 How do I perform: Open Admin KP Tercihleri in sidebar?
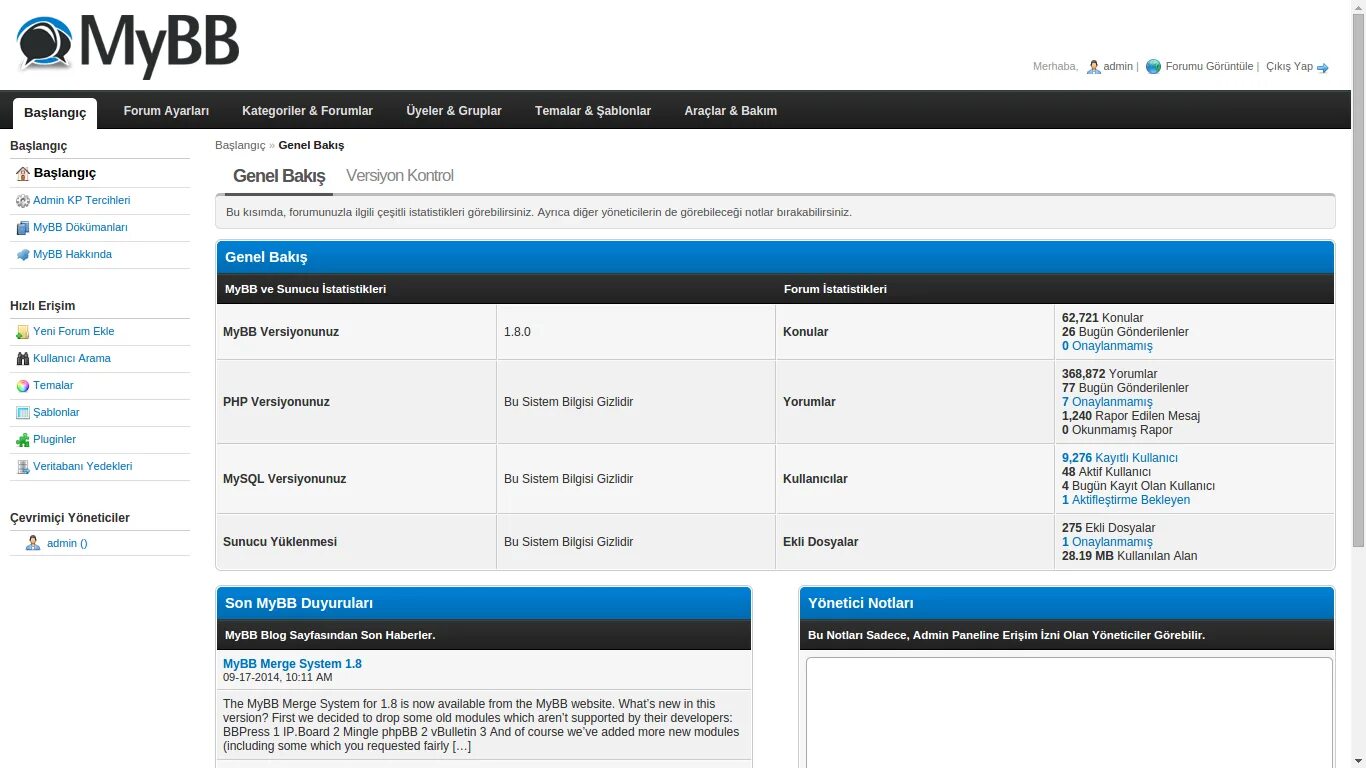pyautogui.click(x=81, y=200)
